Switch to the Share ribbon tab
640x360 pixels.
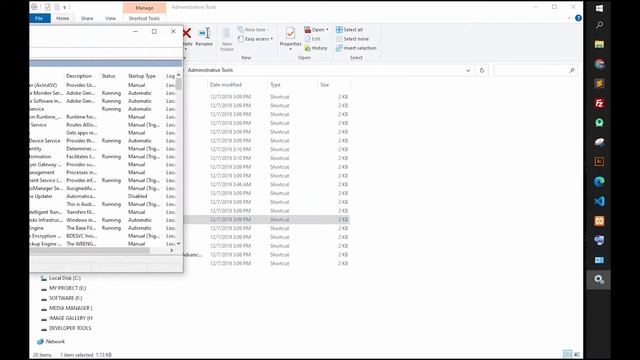(x=87, y=18)
